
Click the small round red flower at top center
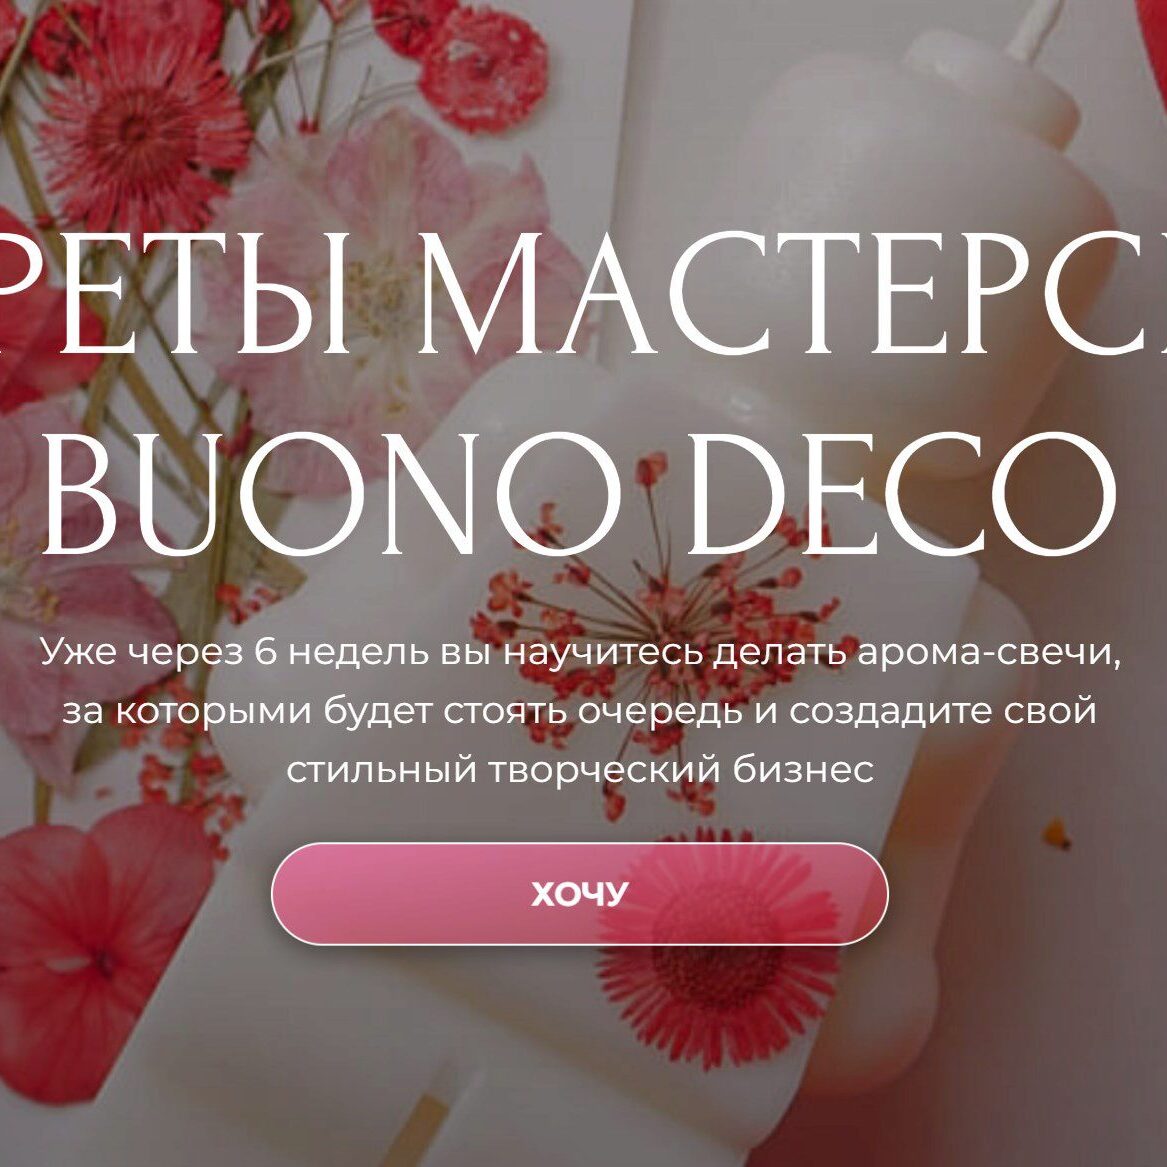[x=484, y=71]
